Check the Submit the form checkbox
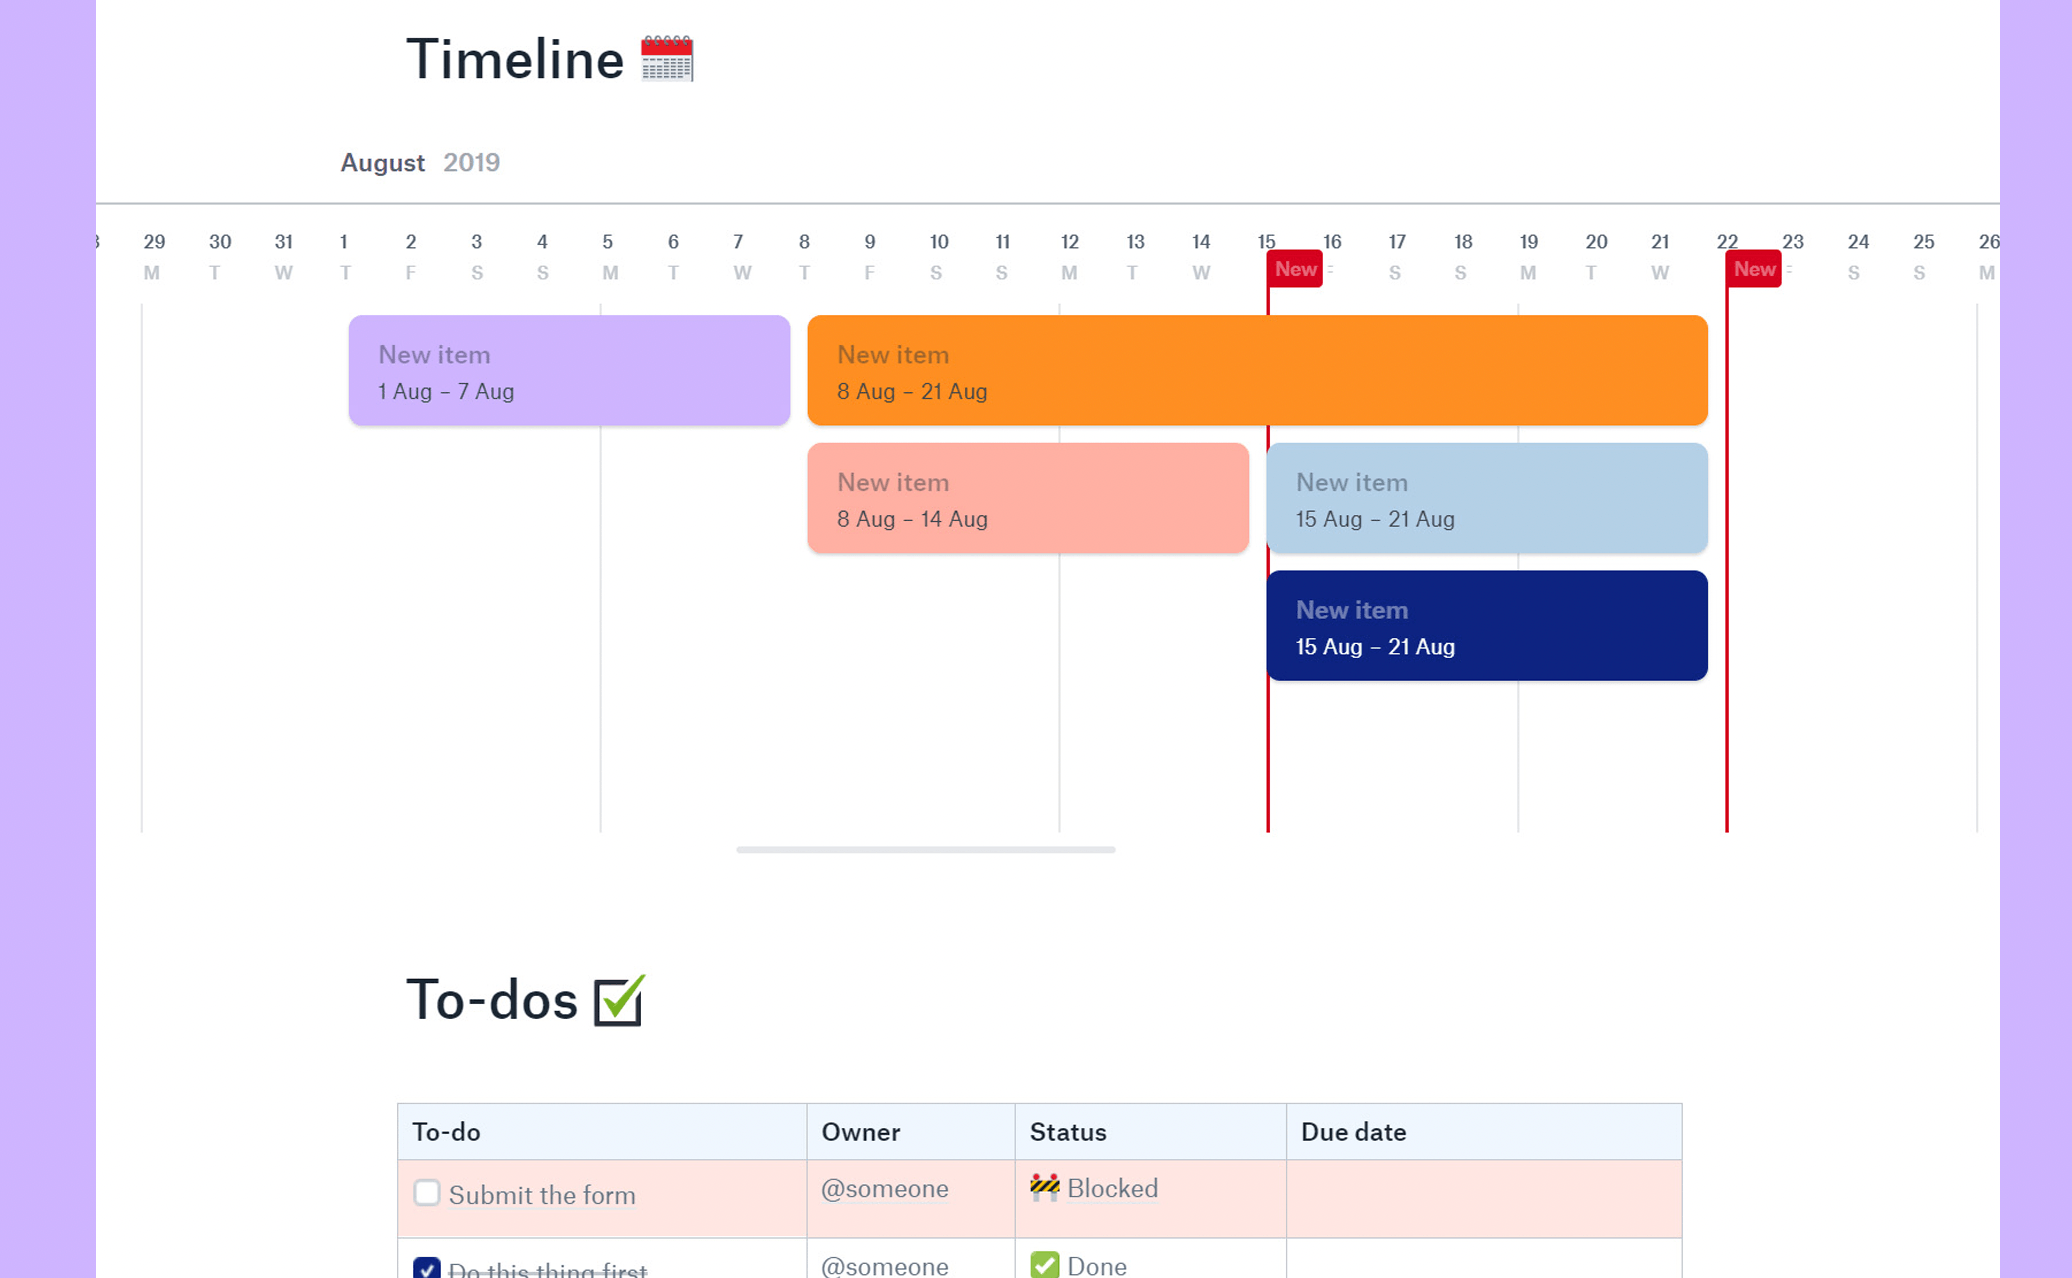 pyautogui.click(x=427, y=1193)
